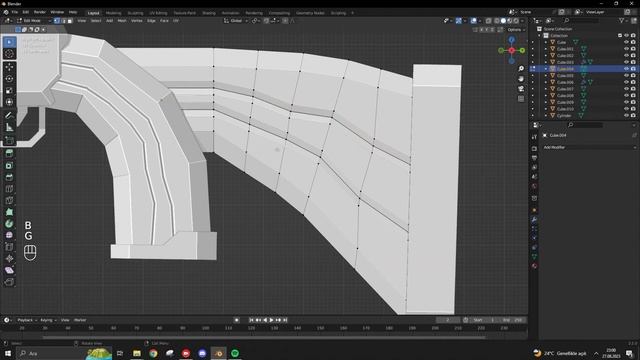The height and width of the screenshot is (360, 640).
Task: Open the Render menu
Action: [40, 12]
